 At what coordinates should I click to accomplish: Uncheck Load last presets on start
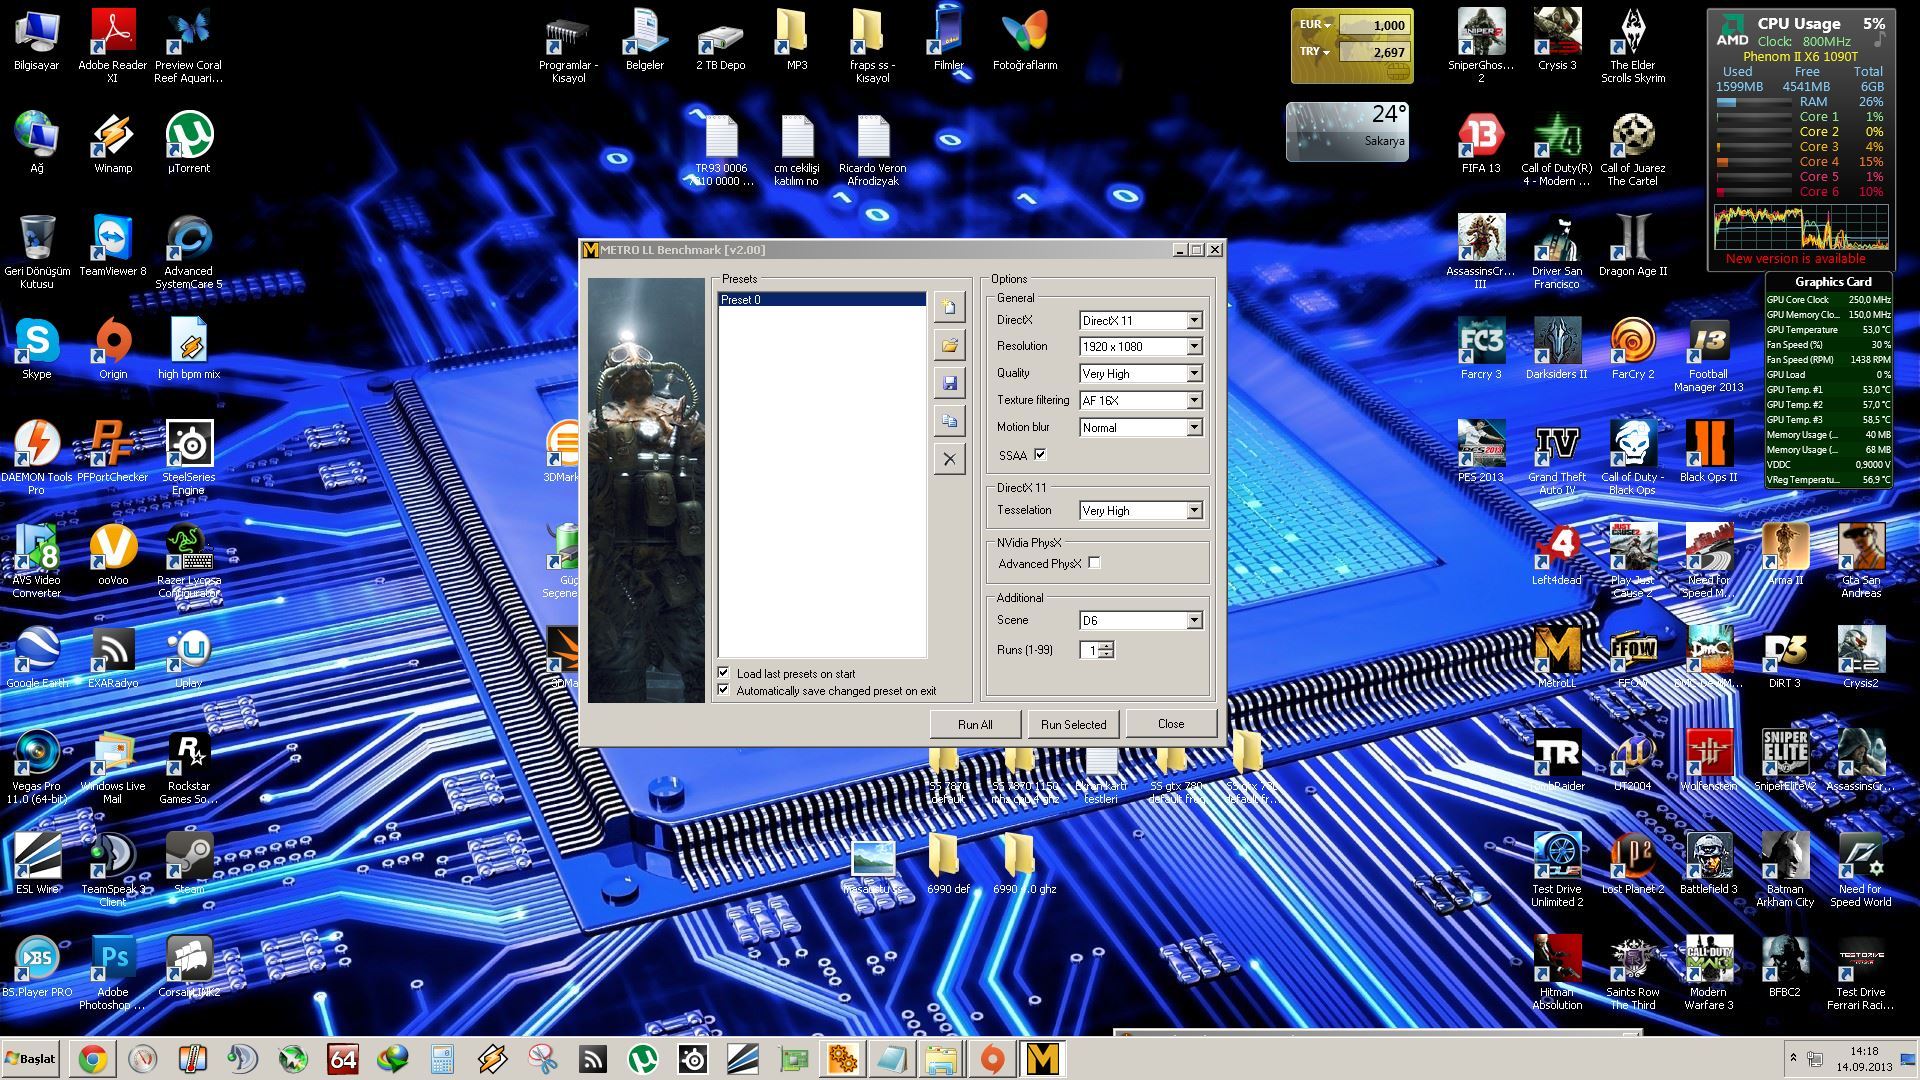(723, 673)
